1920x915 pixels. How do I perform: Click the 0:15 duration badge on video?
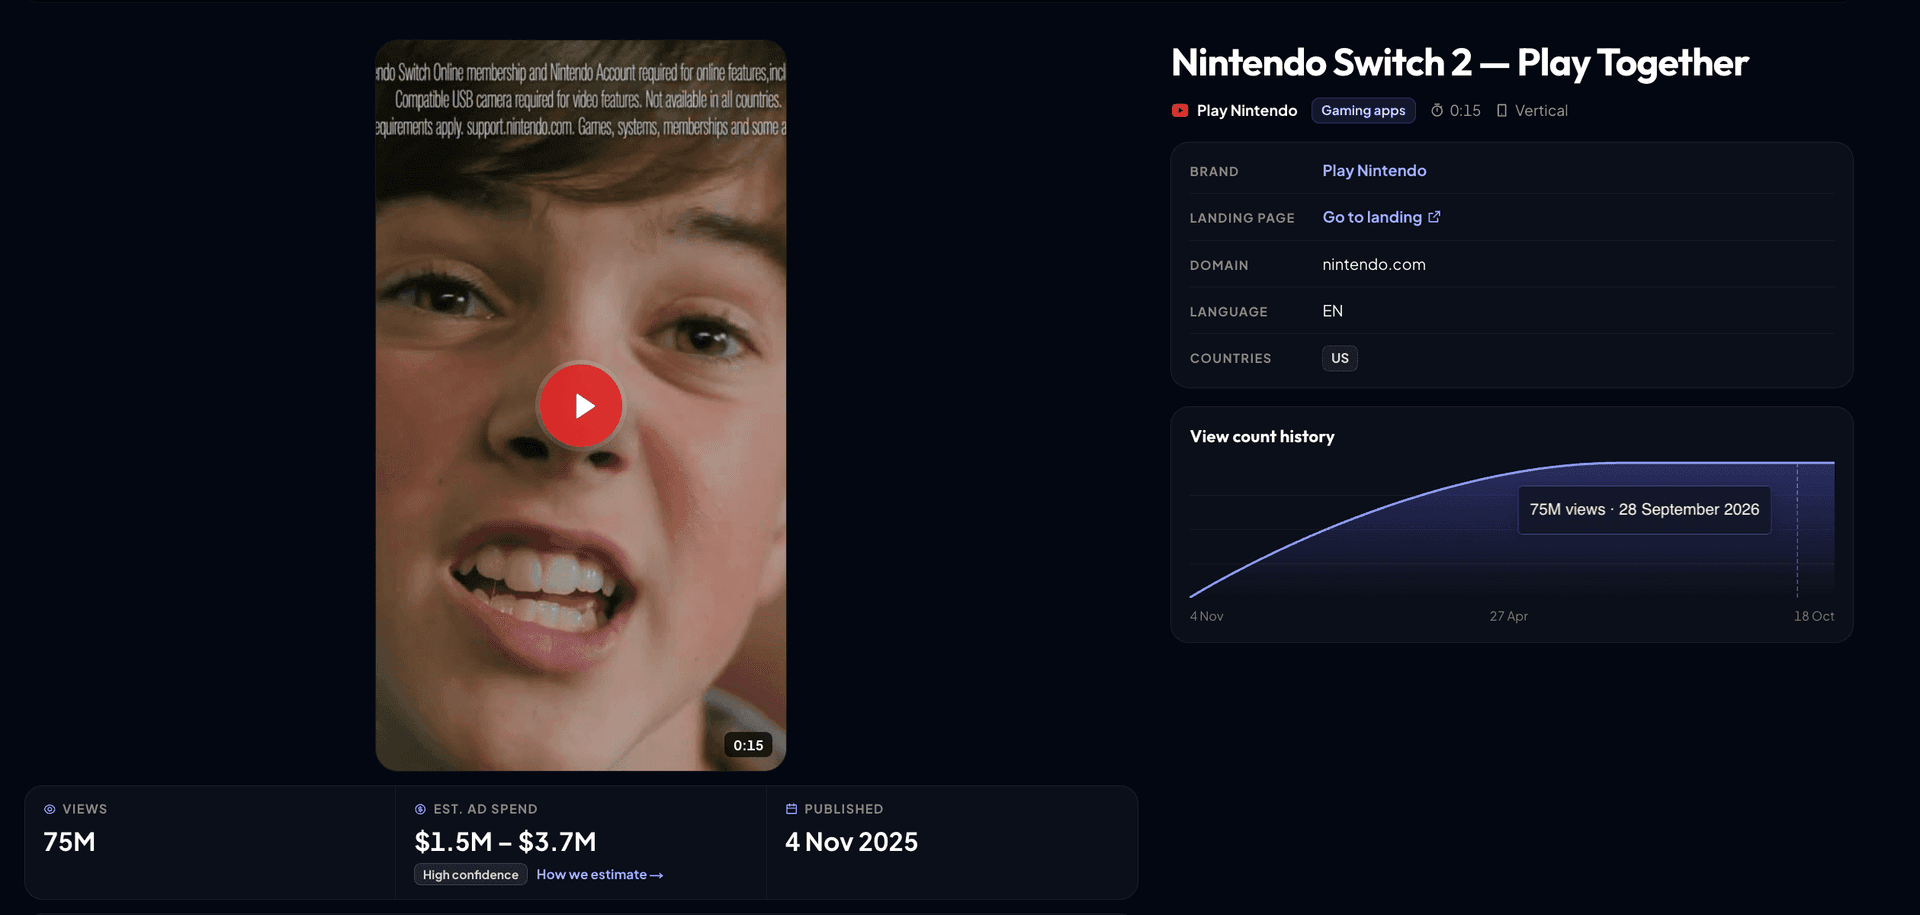tap(748, 745)
